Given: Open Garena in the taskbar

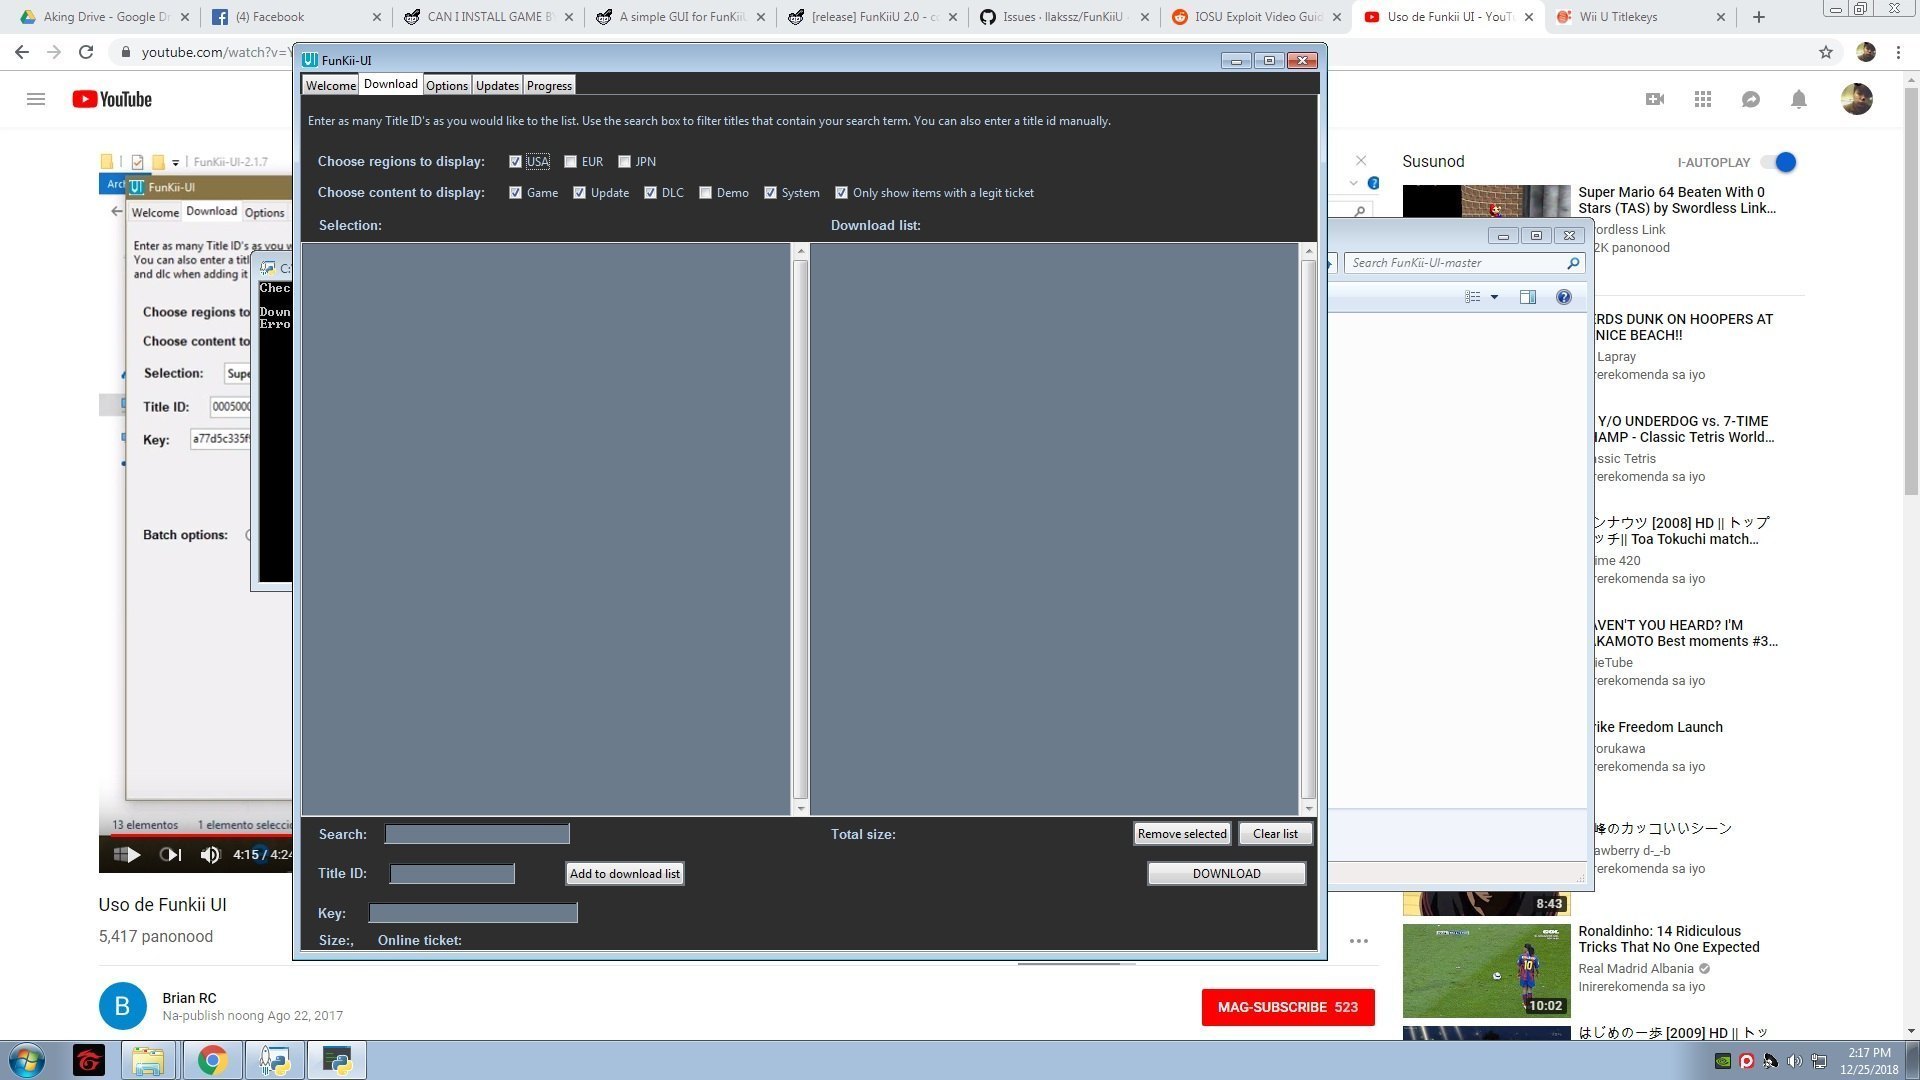Looking at the screenshot, I should click(x=89, y=1060).
